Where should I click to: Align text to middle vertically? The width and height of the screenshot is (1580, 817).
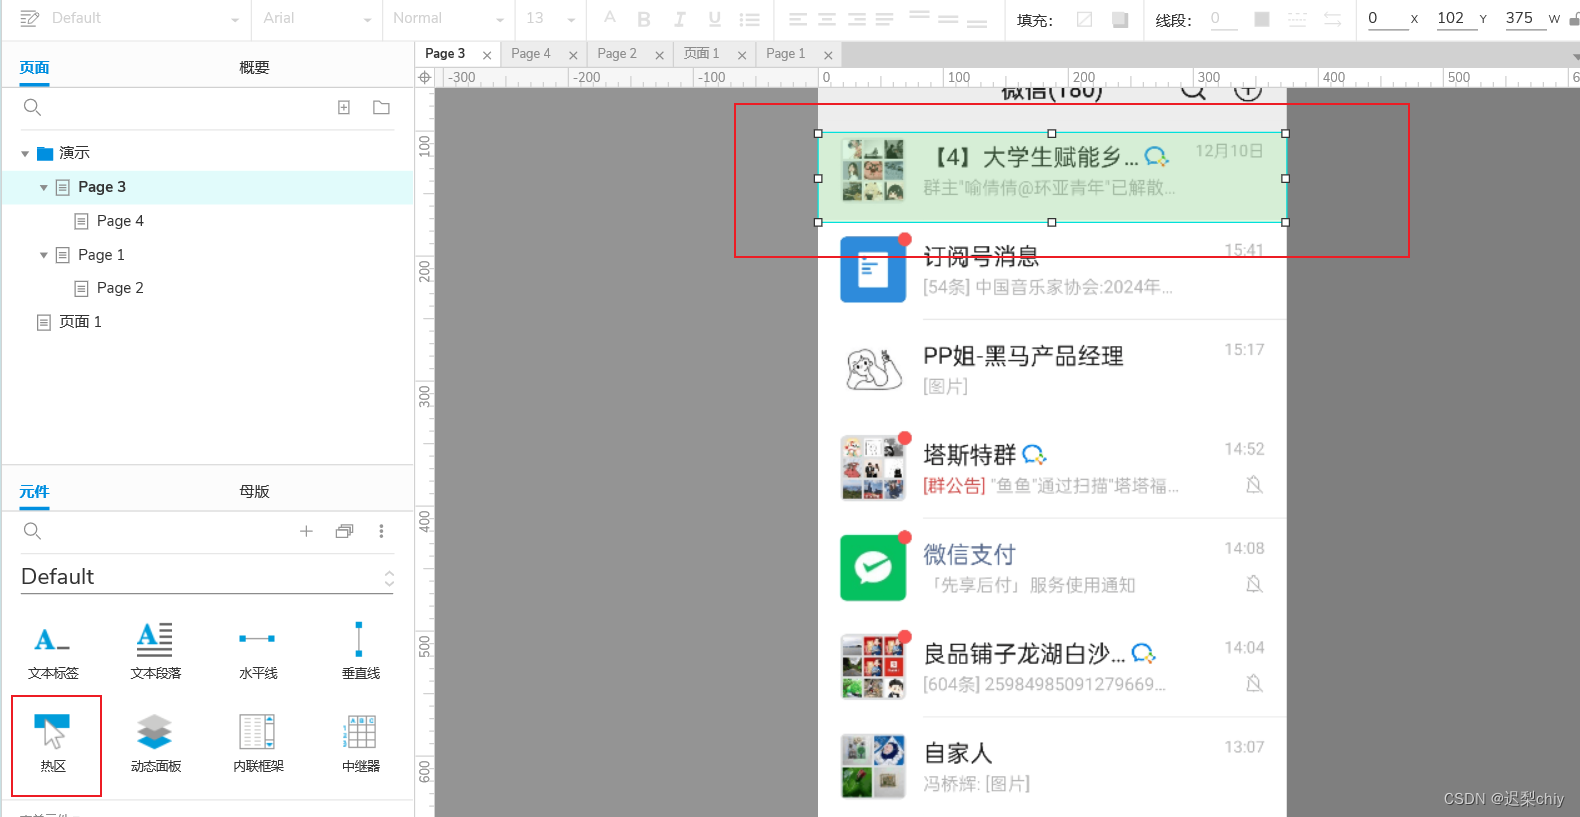click(x=948, y=19)
